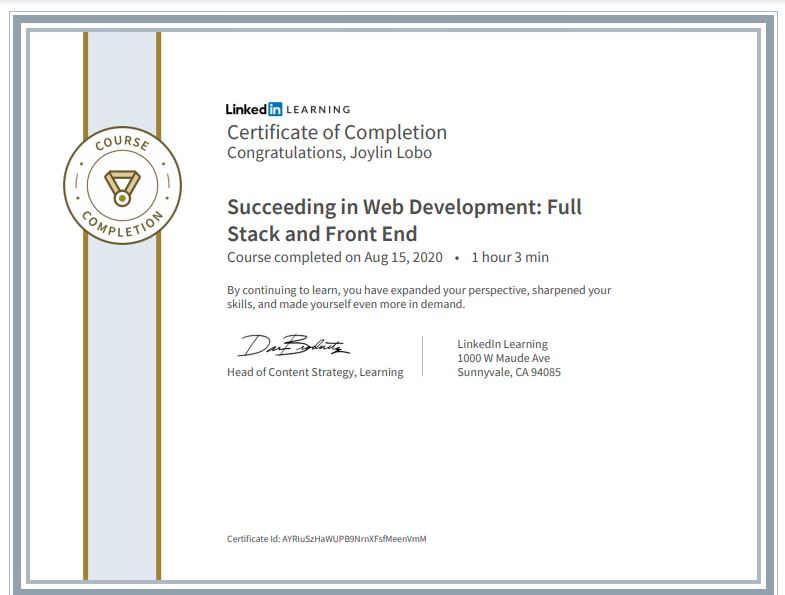Image resolution: width=785 pixels, height=595 pixels.
Task: Select the text 'Congratulations, Joylin Lobo'
Action: click(329, 153)
